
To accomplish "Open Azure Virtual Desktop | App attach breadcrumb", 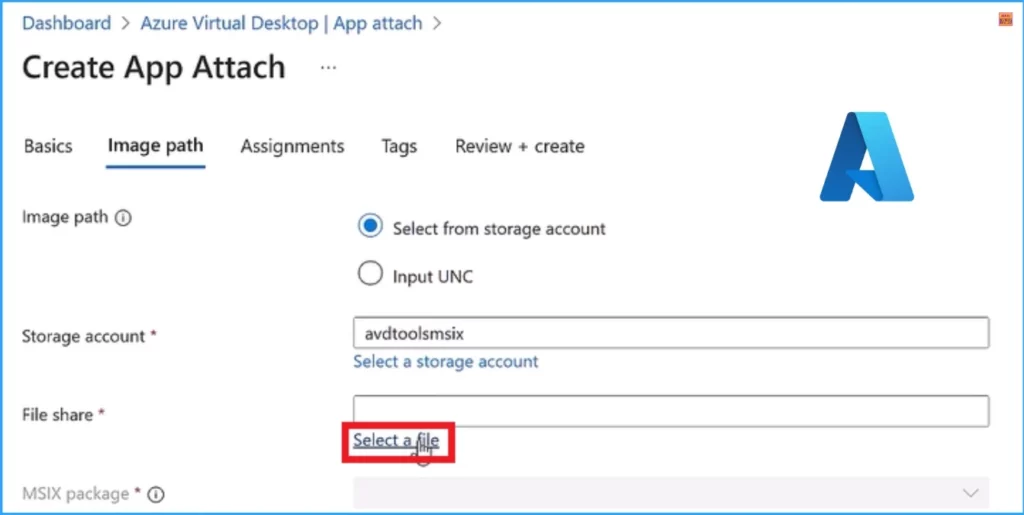I will [x=281, y=22].
